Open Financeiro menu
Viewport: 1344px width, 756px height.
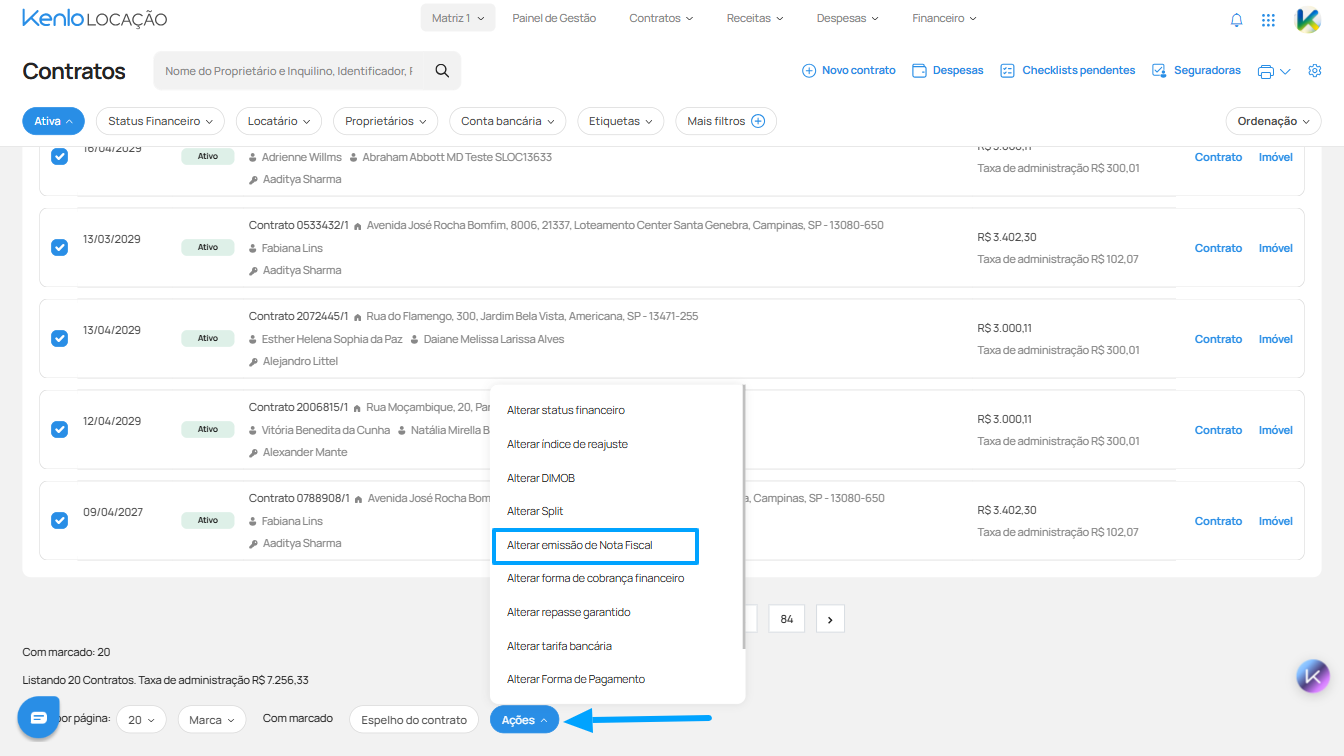[x=945, y=18]
